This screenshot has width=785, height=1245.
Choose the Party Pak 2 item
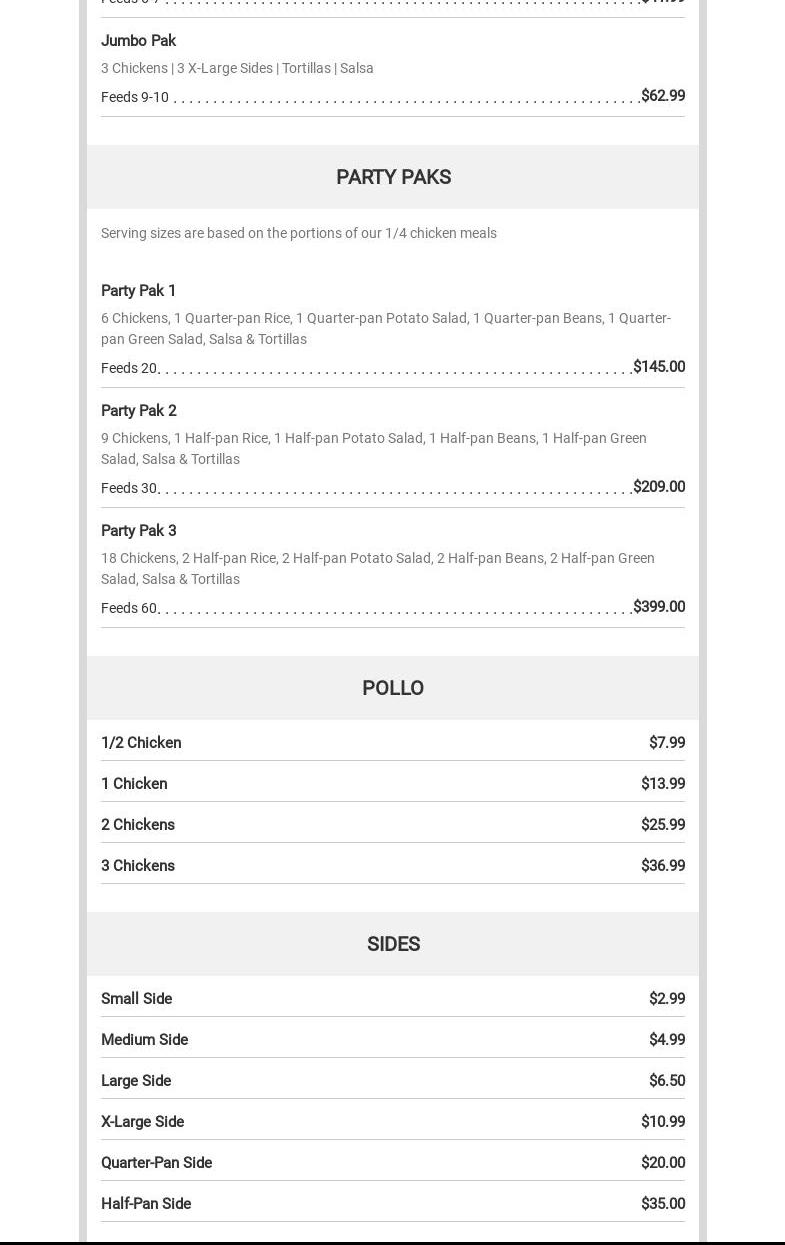[x=138, y=411]
